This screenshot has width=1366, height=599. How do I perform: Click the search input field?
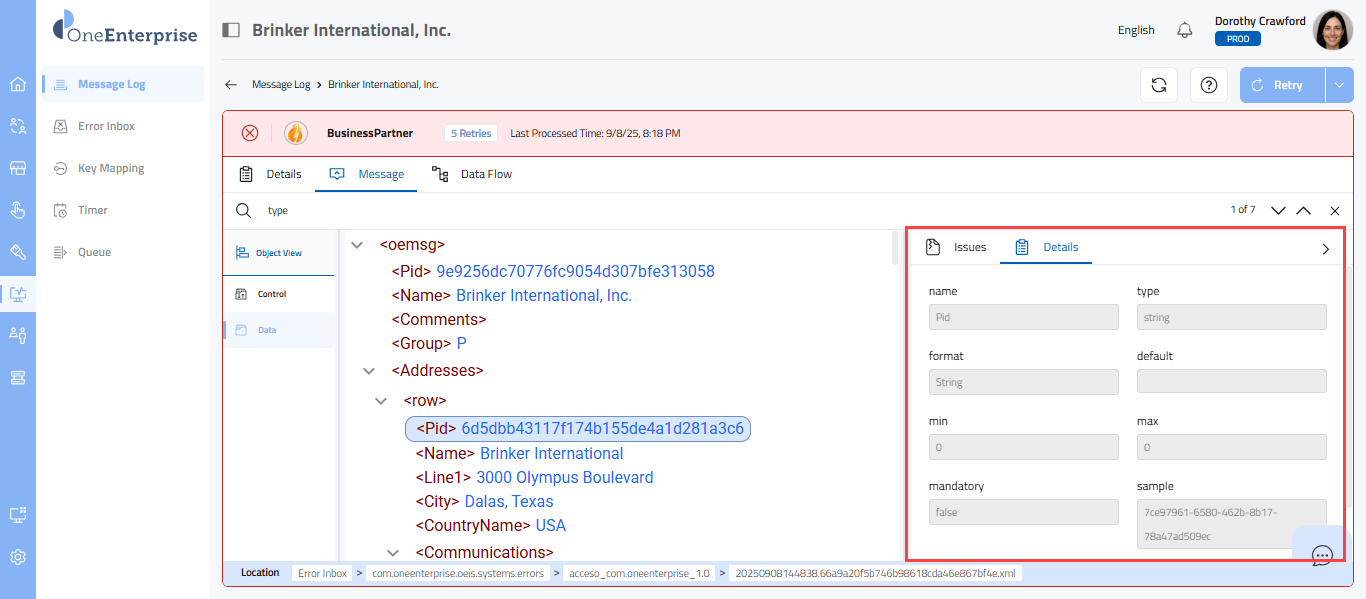point(700,211)
